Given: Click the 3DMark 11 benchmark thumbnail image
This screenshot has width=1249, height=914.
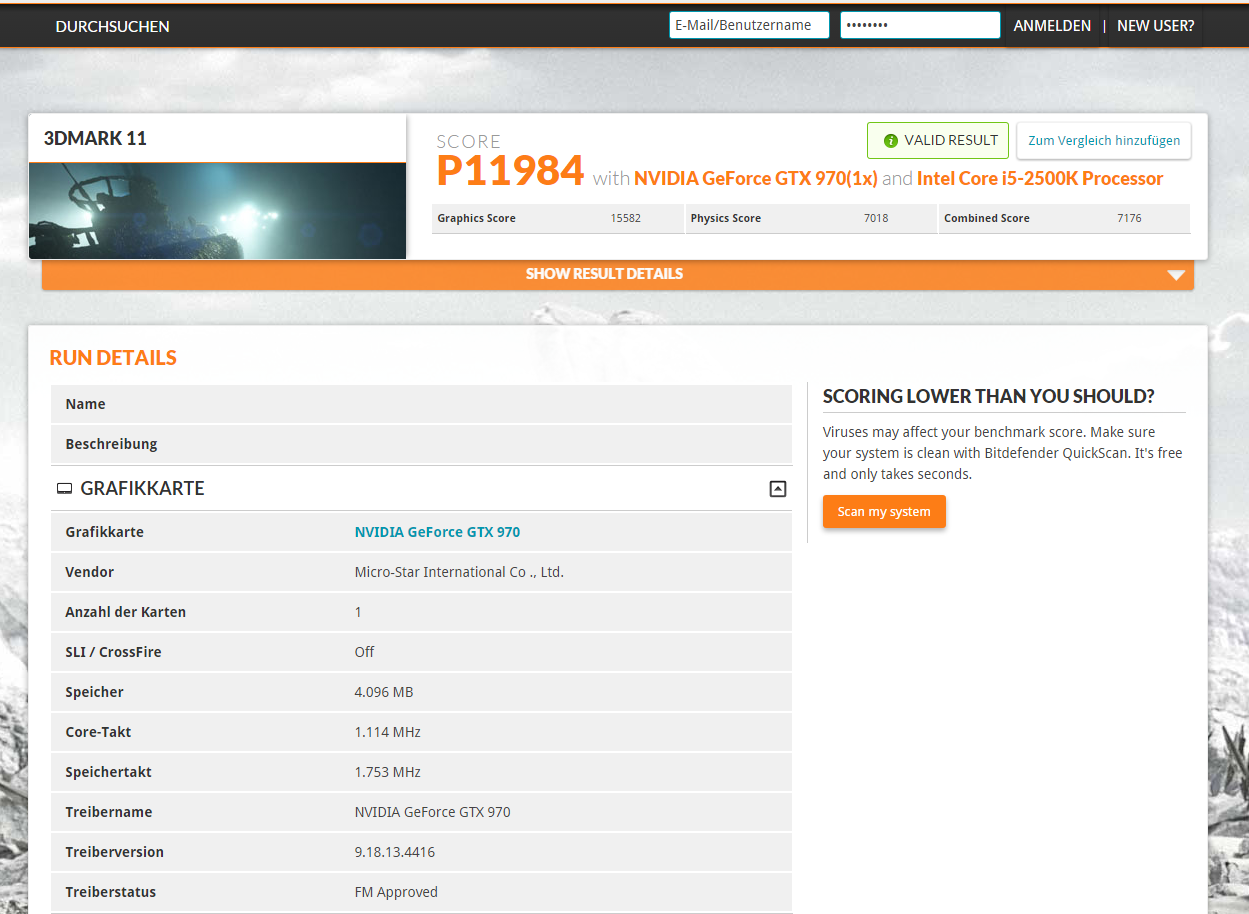Looking at the screenshot, I should tap(217, 211).
